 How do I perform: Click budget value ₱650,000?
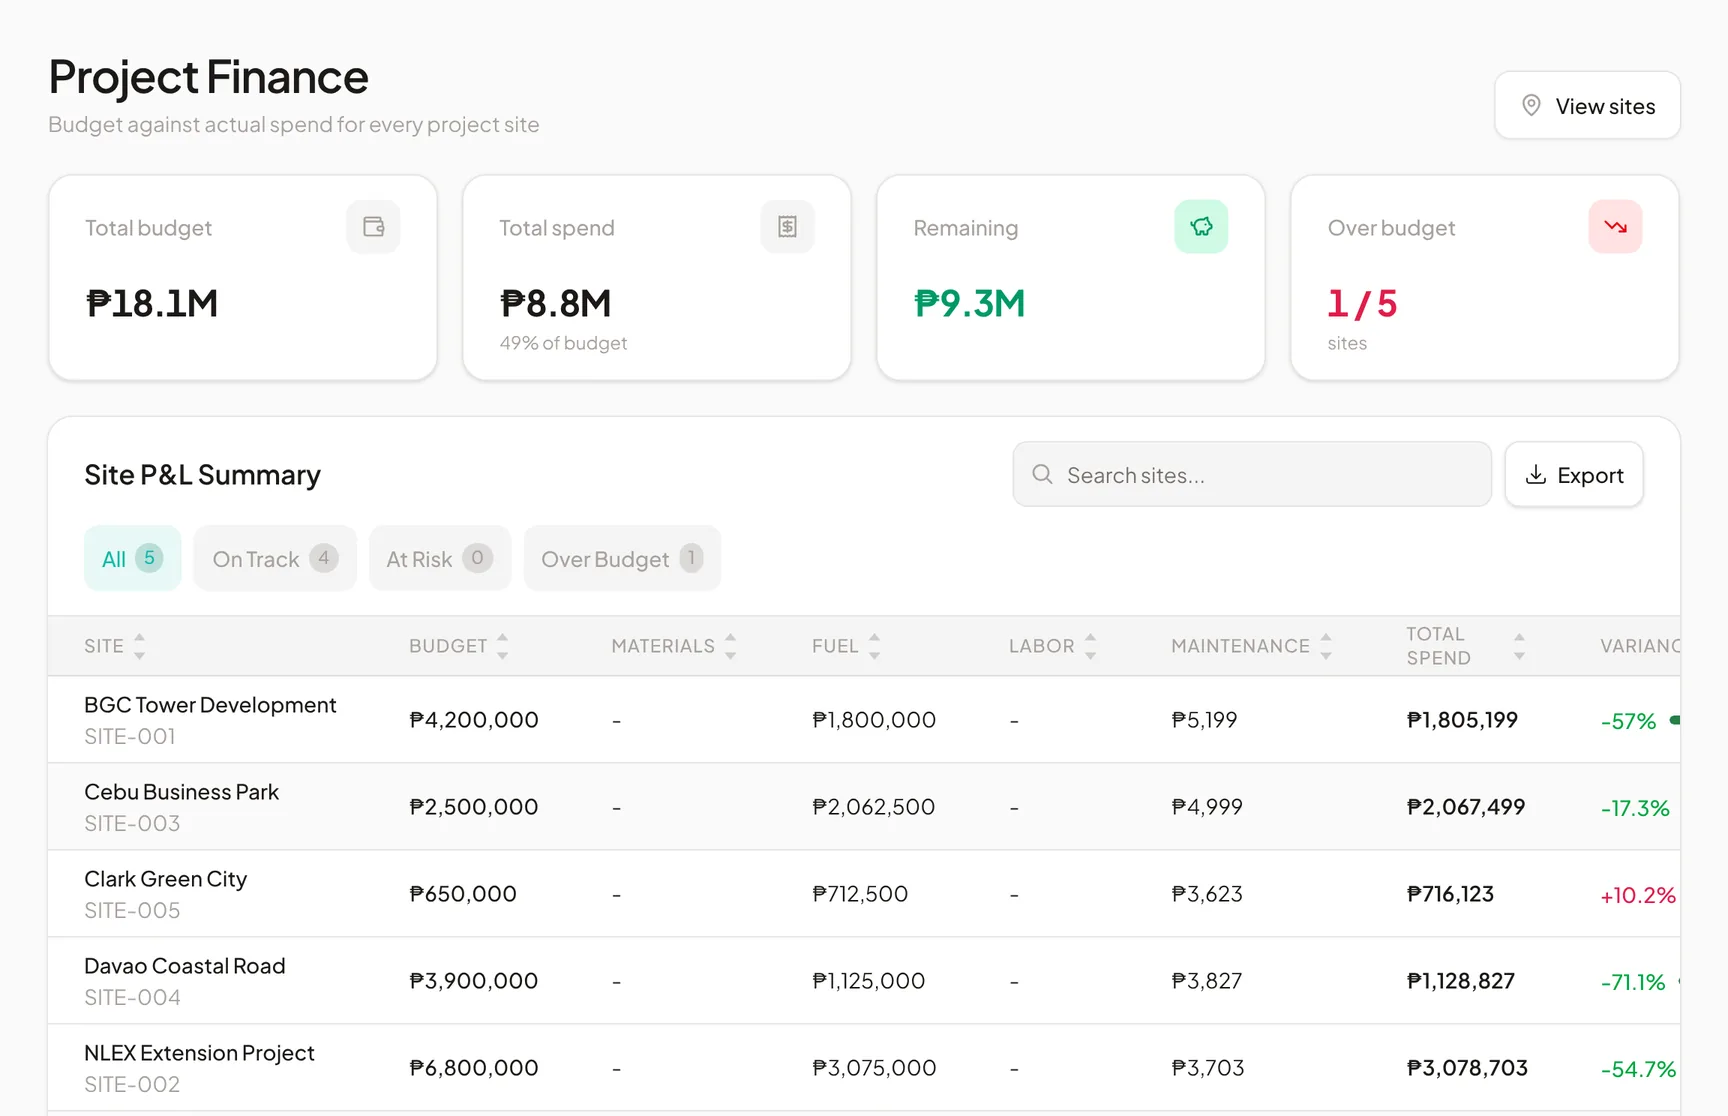click(x=463, y=894)
